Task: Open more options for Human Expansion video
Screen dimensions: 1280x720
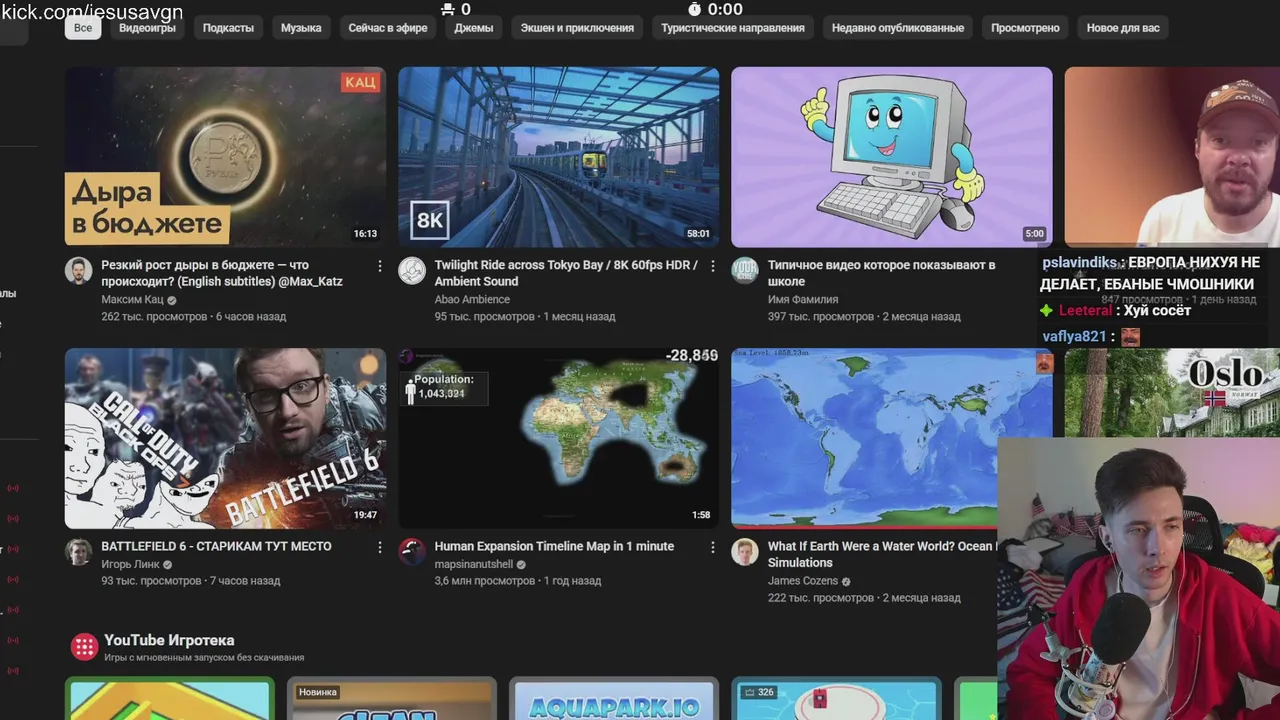Action: (713, 547)
